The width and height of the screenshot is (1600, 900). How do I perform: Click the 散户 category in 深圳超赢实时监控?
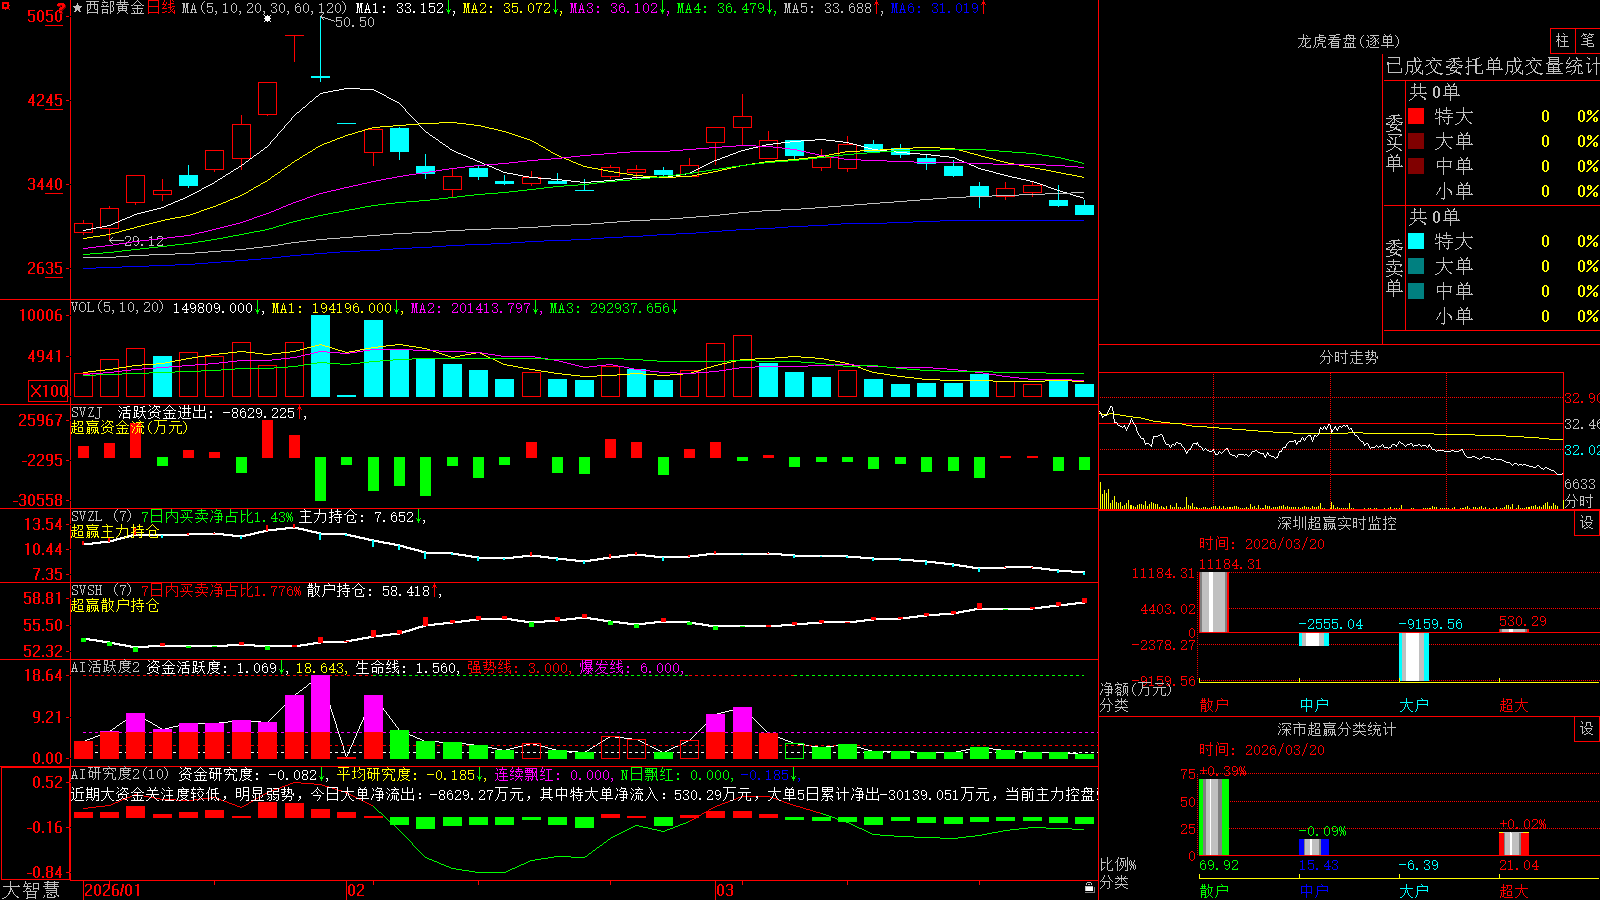coord(1214,705)
